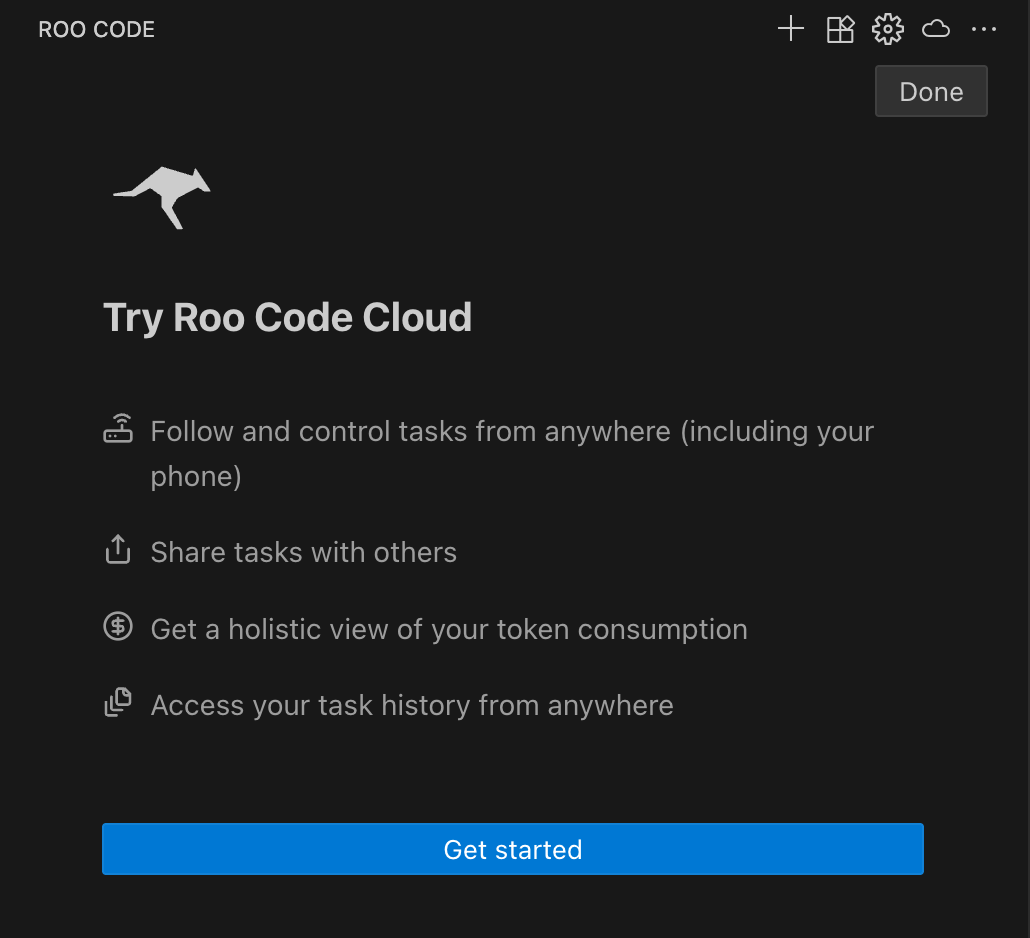Click the task history feature text
Viewport: 1030px width, 938px height.
[411, 704]
